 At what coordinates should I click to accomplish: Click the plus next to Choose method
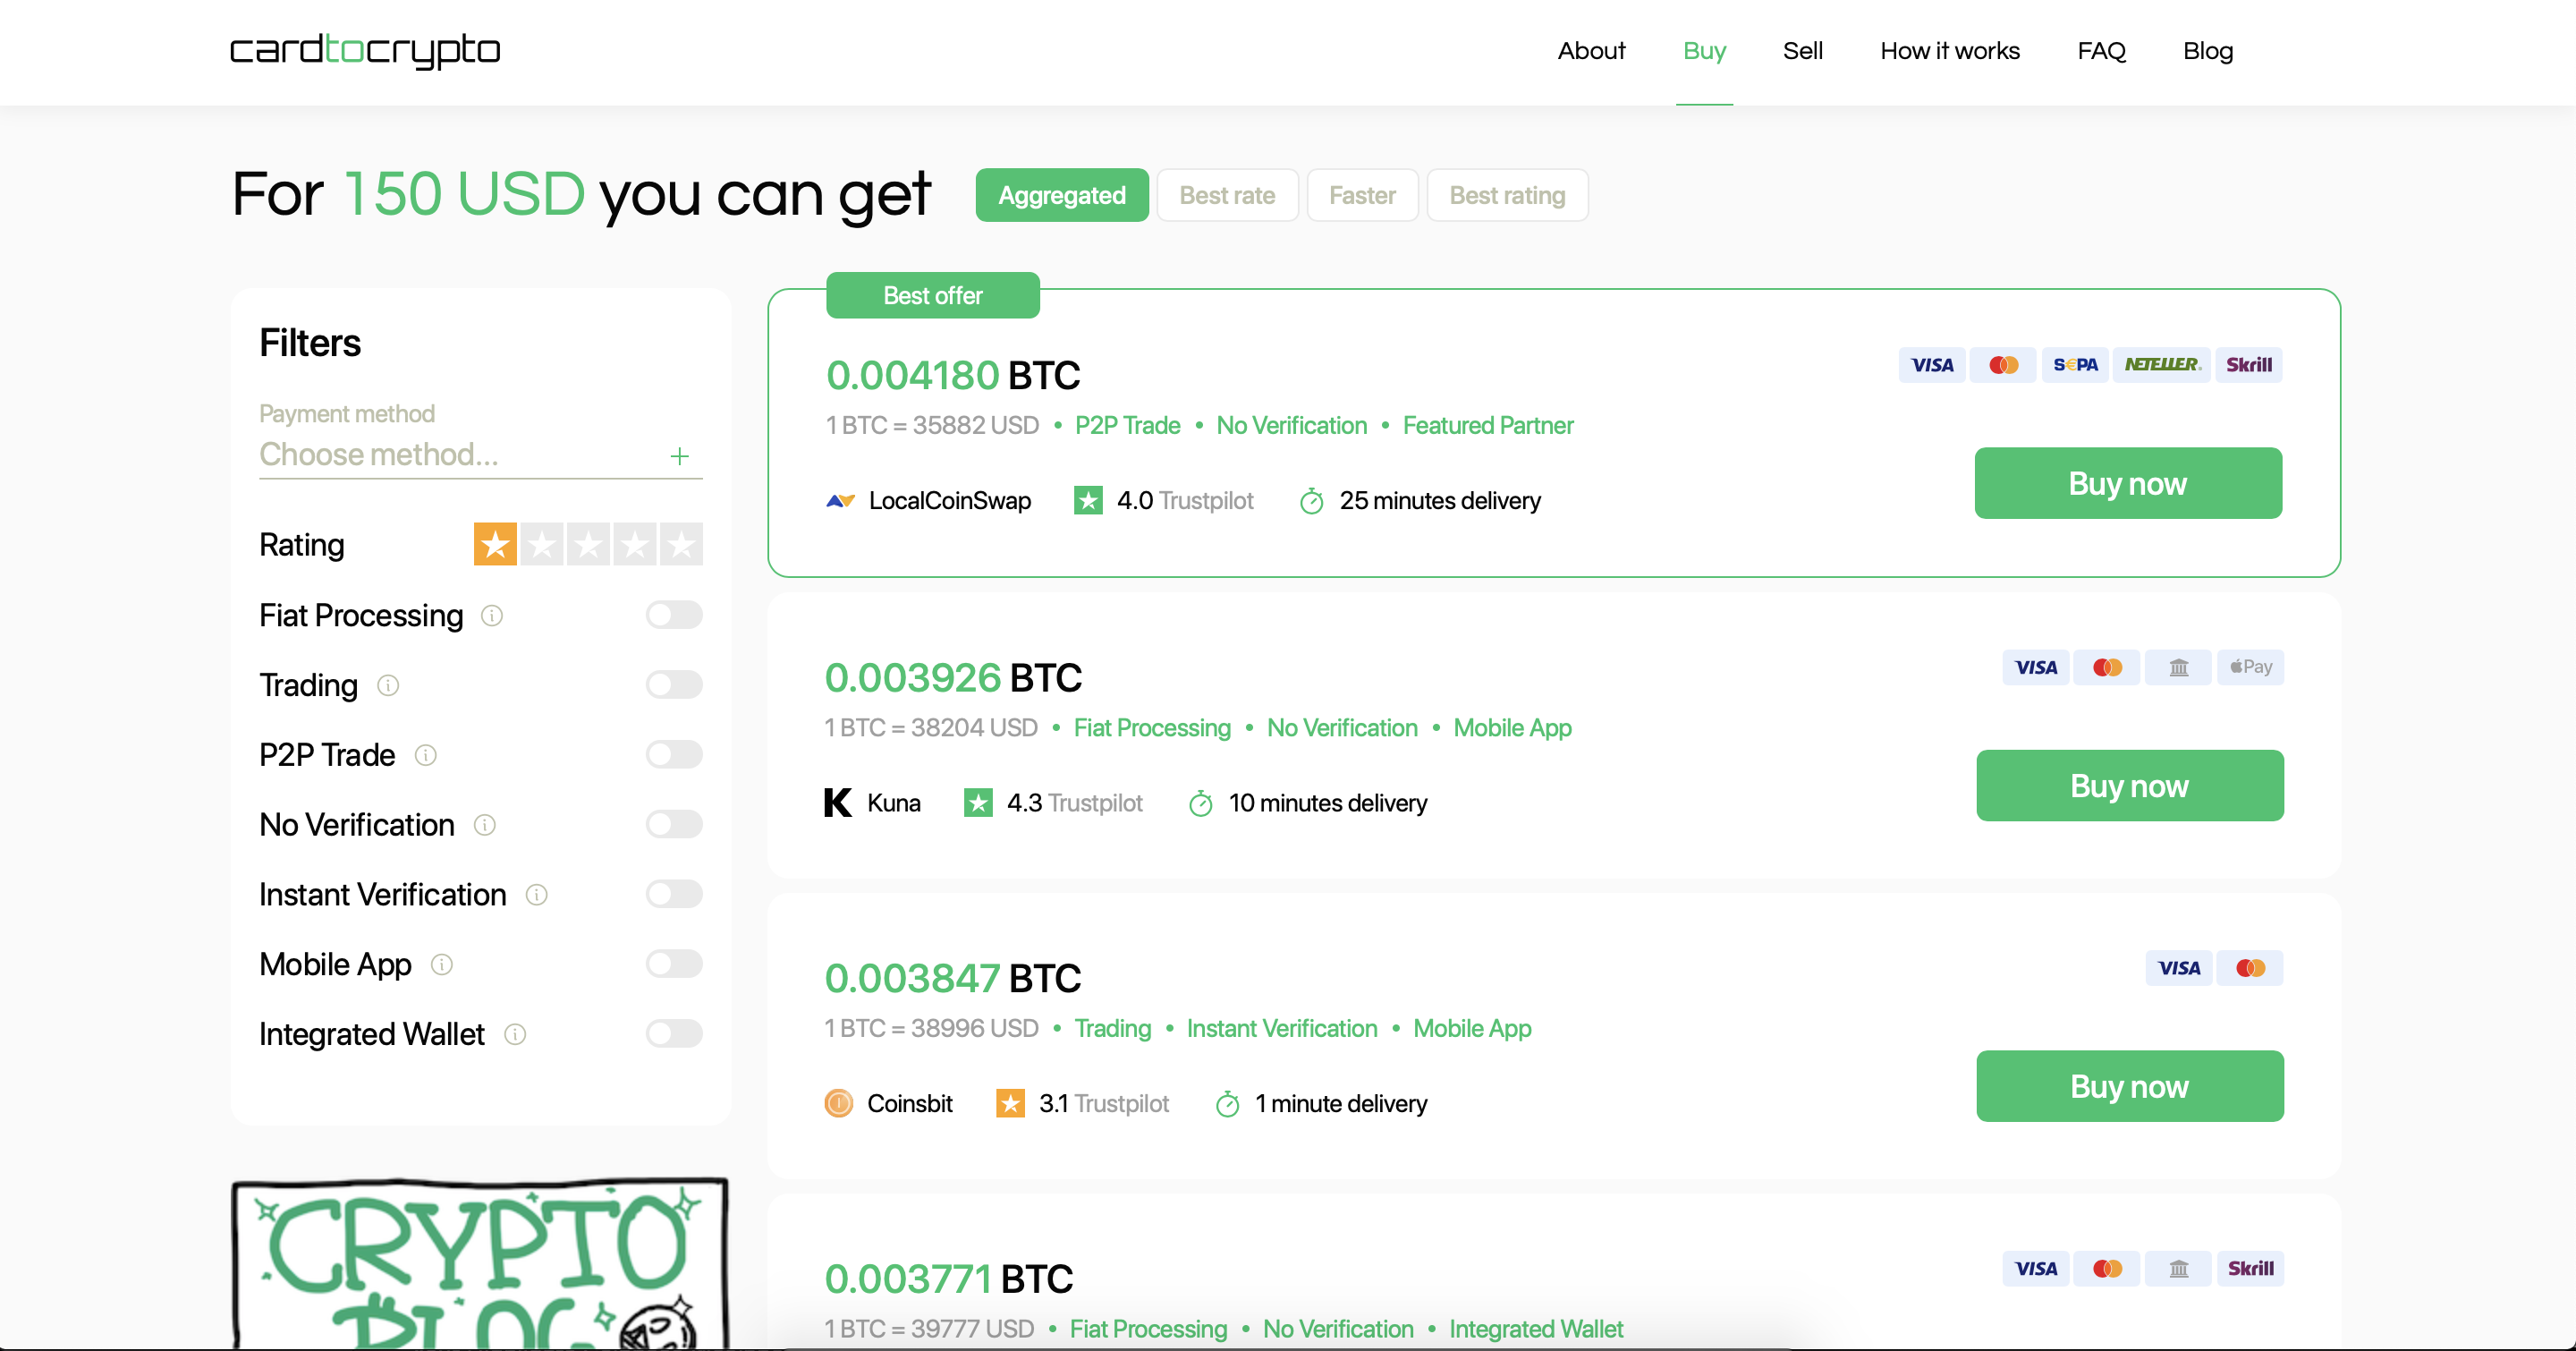[x=679, y=456]
